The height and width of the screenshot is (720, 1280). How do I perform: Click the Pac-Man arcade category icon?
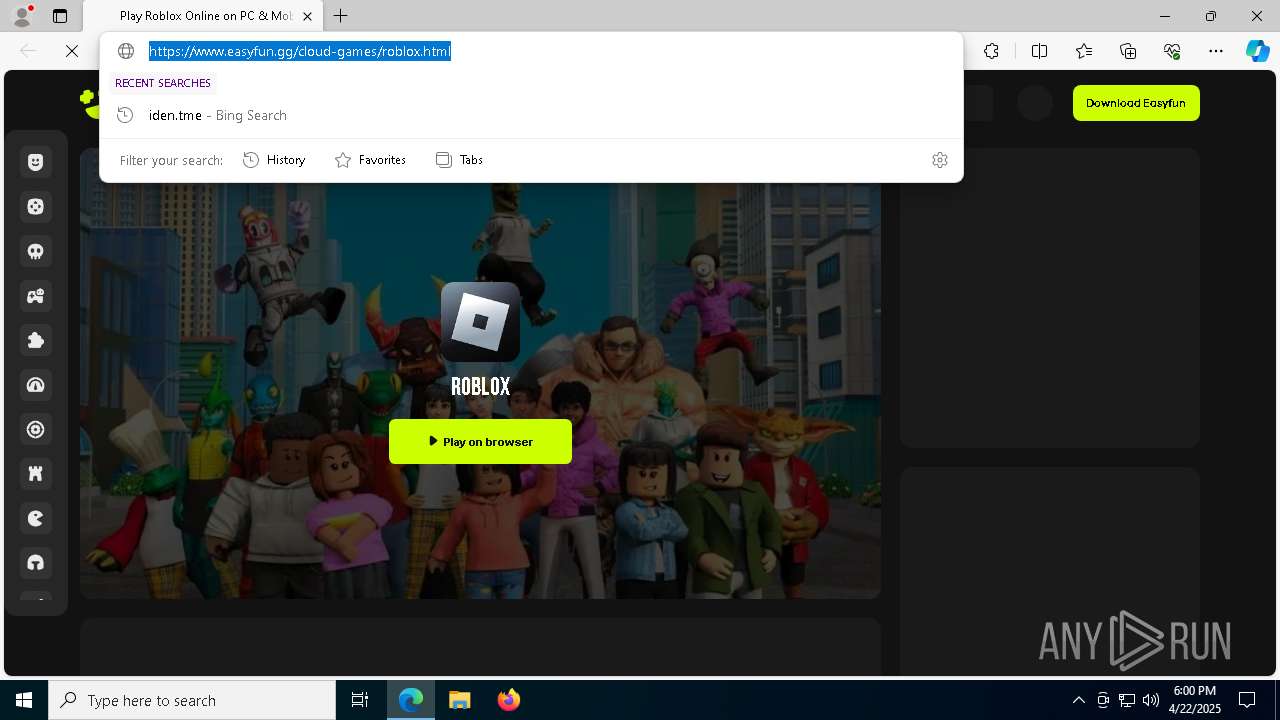click(x=36, y=519)
